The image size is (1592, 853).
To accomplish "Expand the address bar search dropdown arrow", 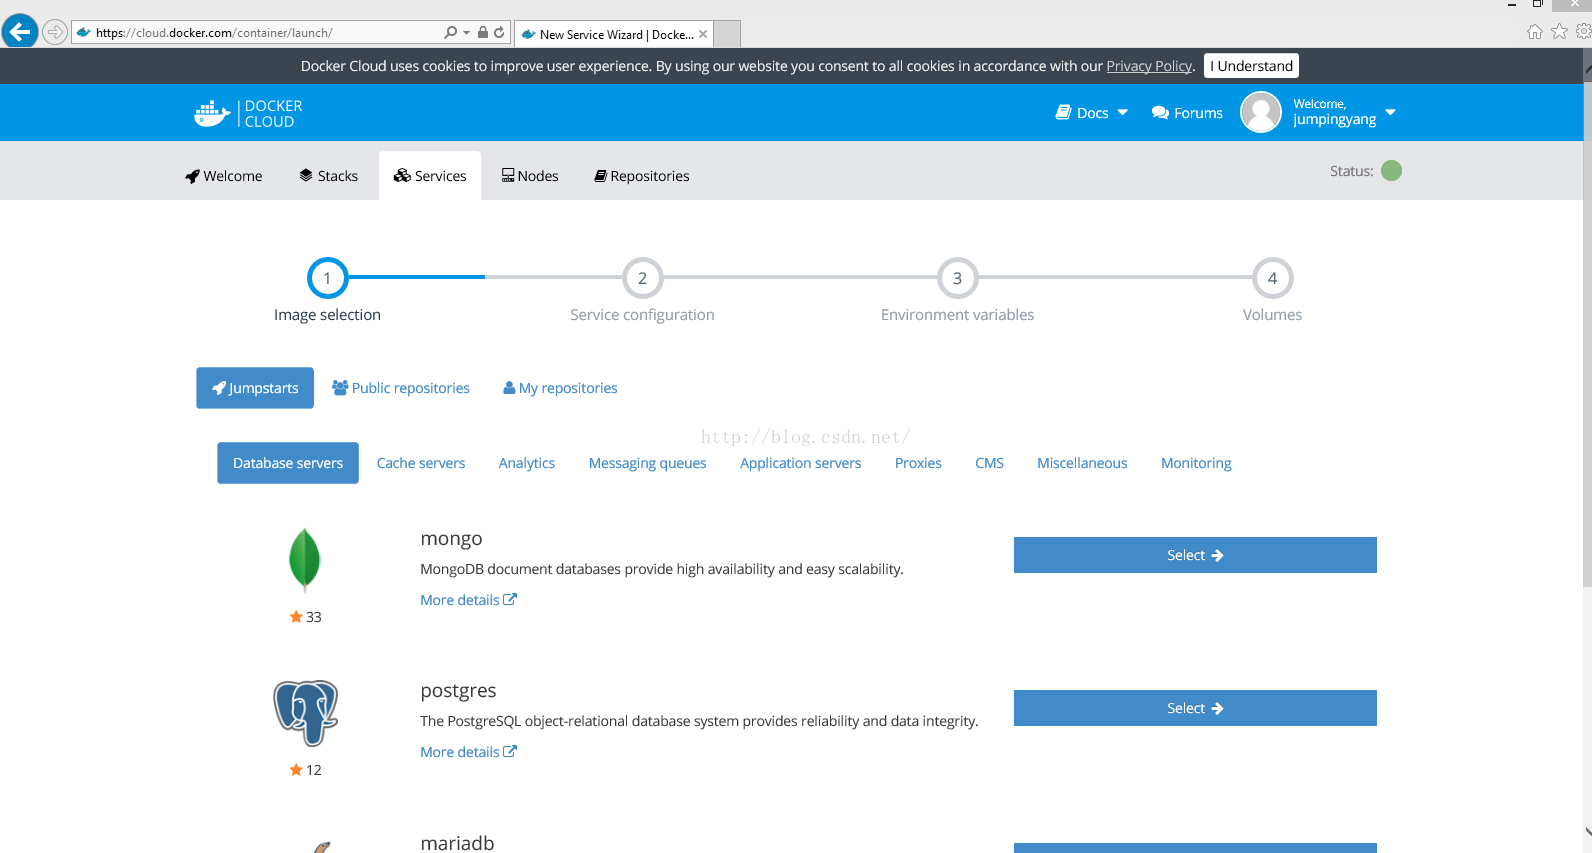I will (x=466, y=33).
